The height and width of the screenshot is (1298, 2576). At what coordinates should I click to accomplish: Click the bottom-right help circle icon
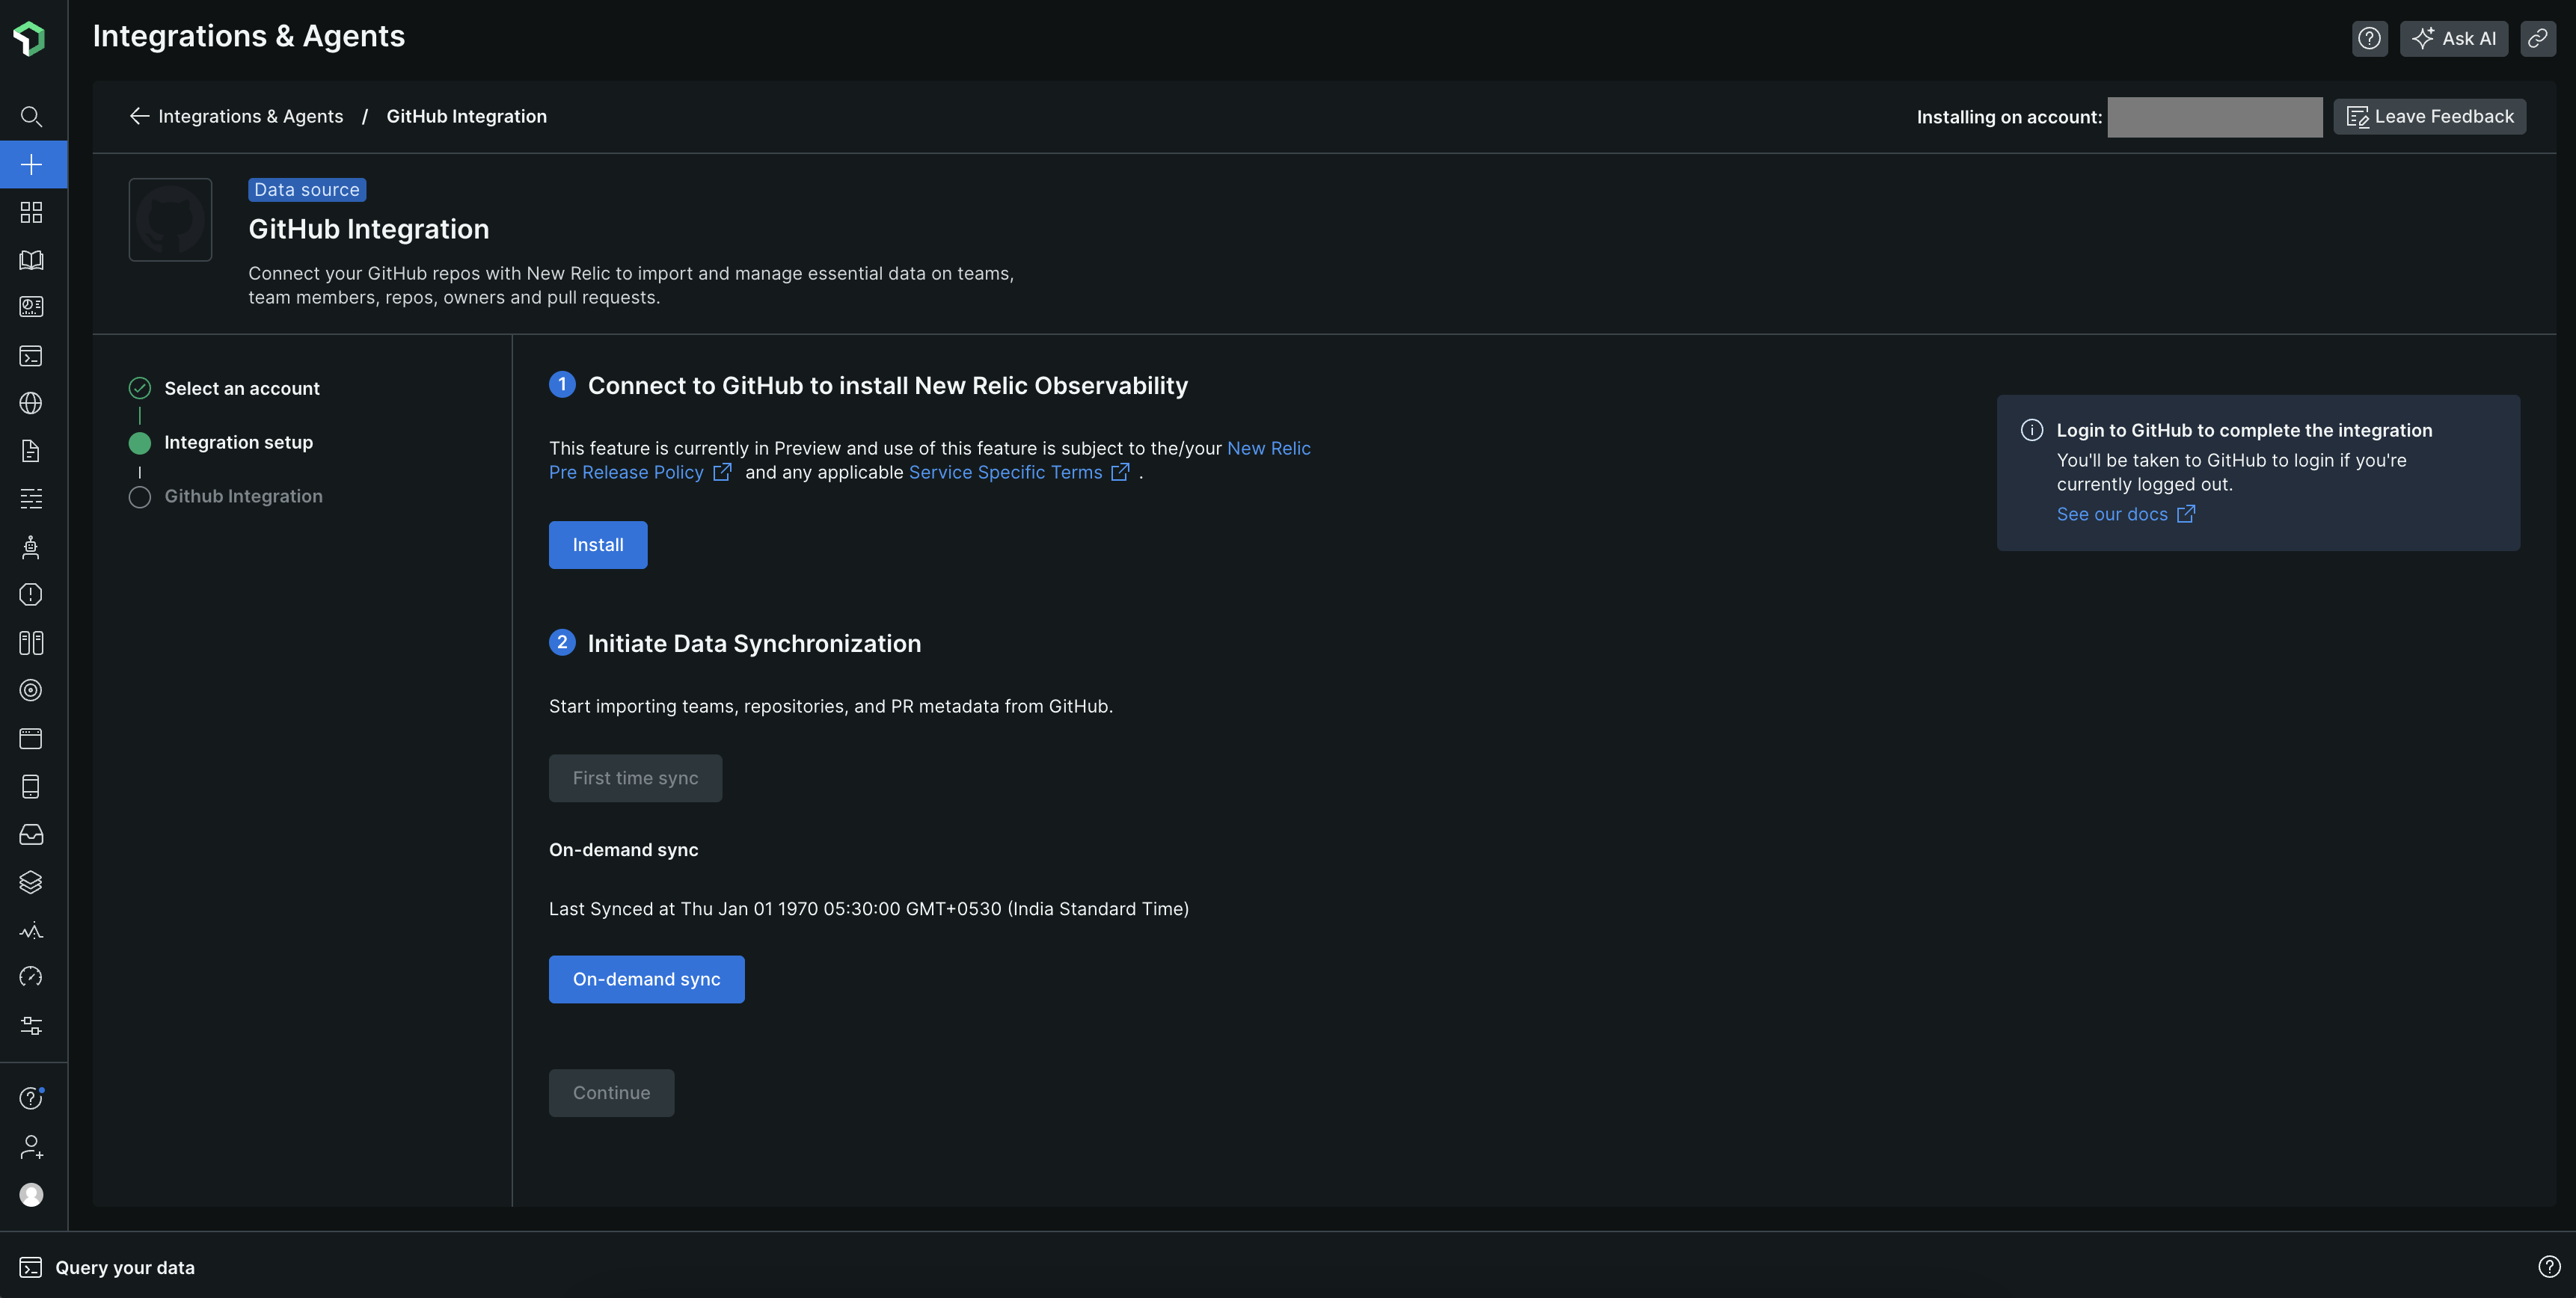coord(2549,1267)
